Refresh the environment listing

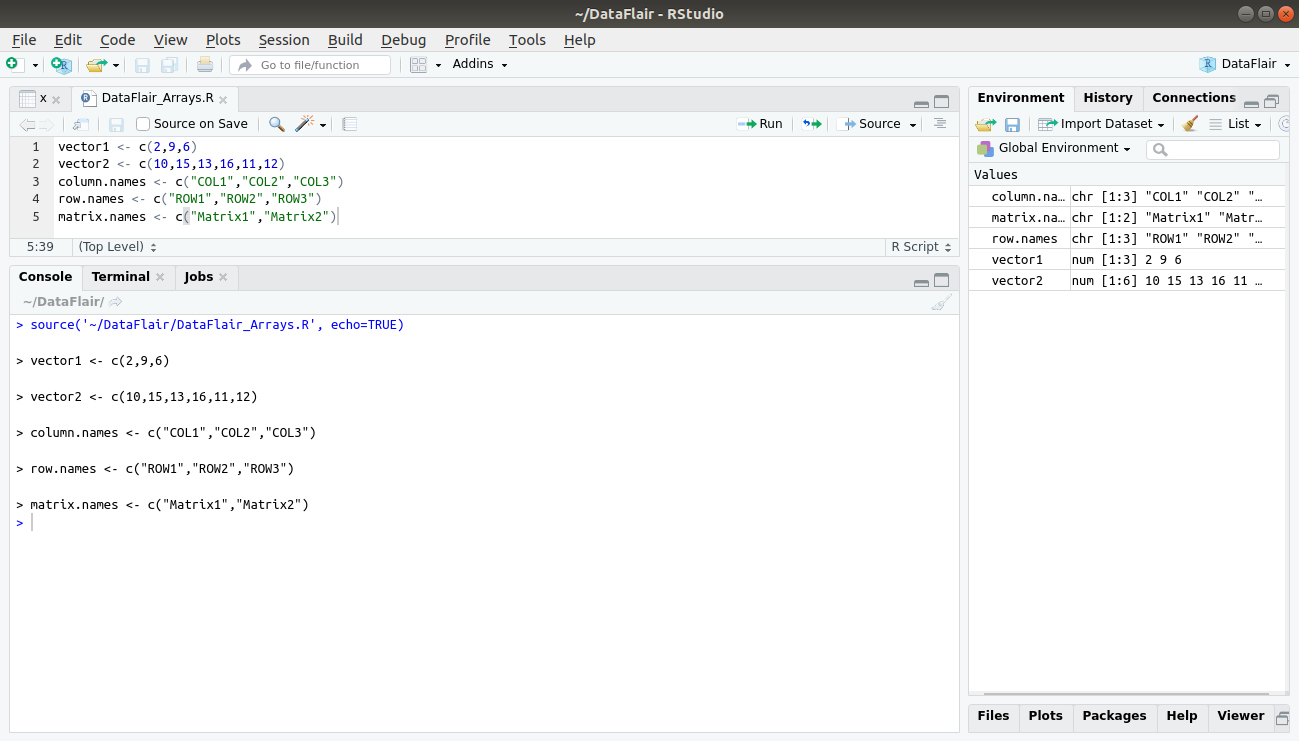click(x=1286, y=124)
